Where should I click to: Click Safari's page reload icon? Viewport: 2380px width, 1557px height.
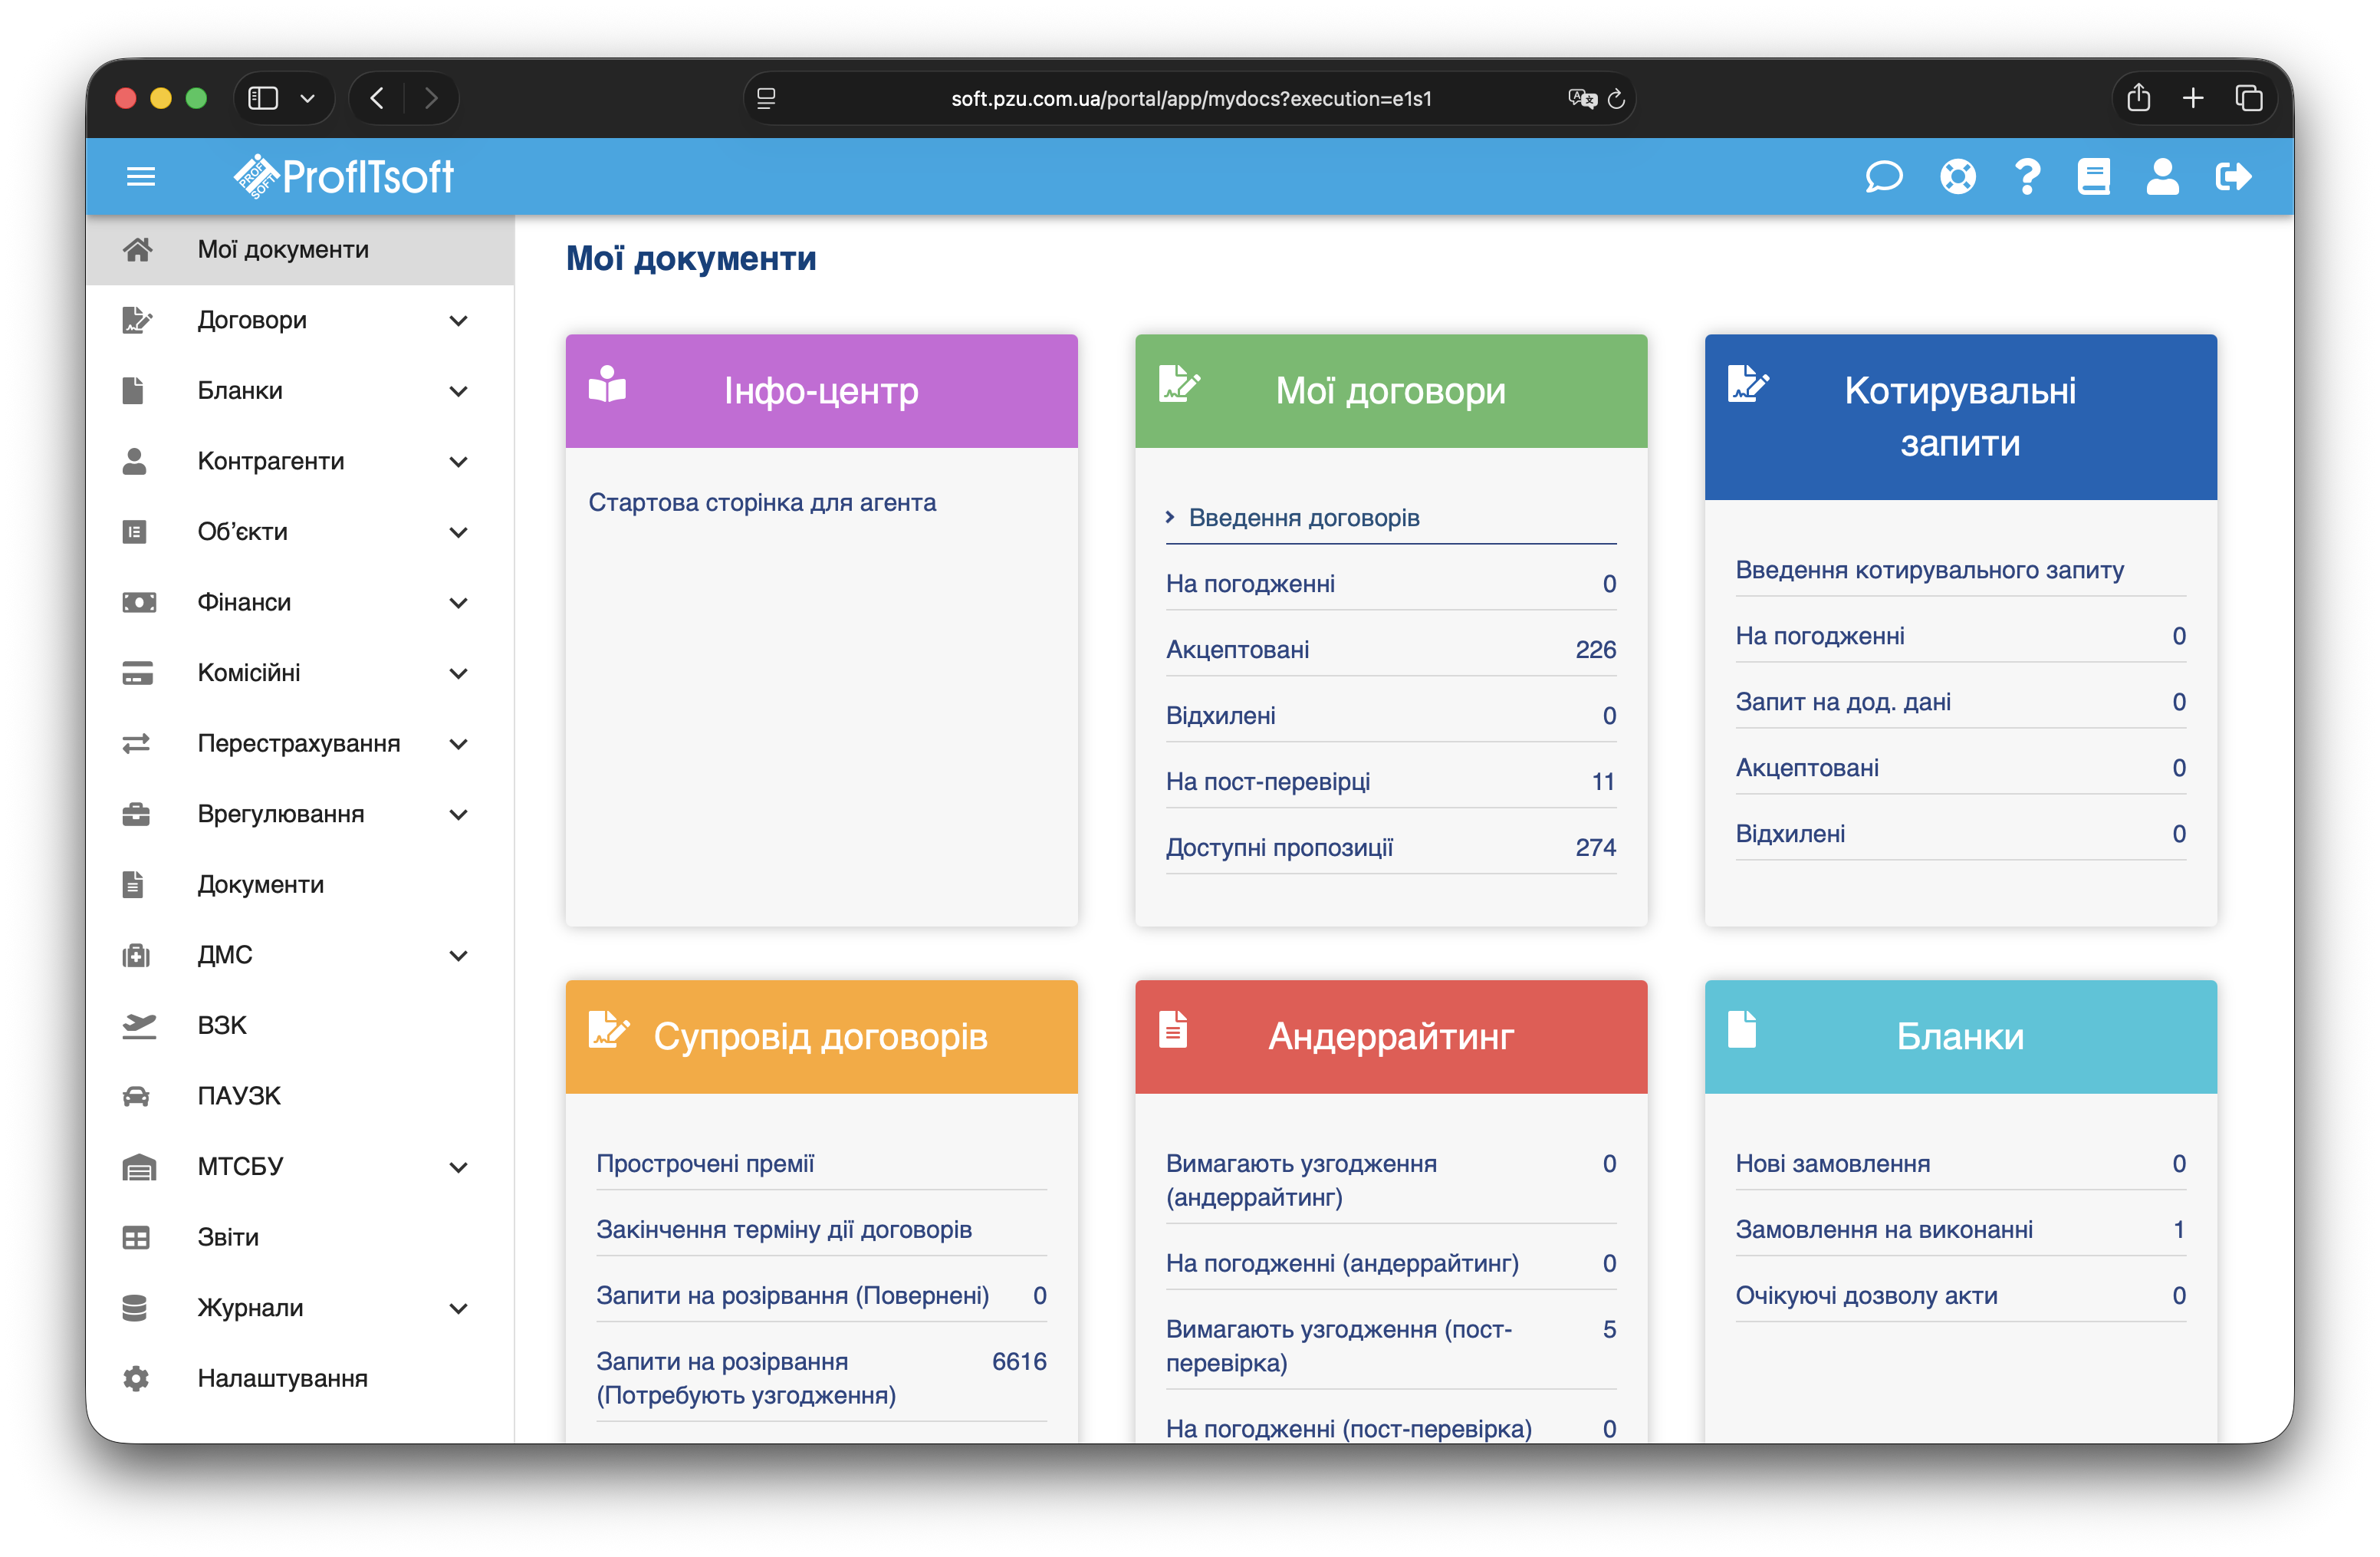tap(1616, 99)
